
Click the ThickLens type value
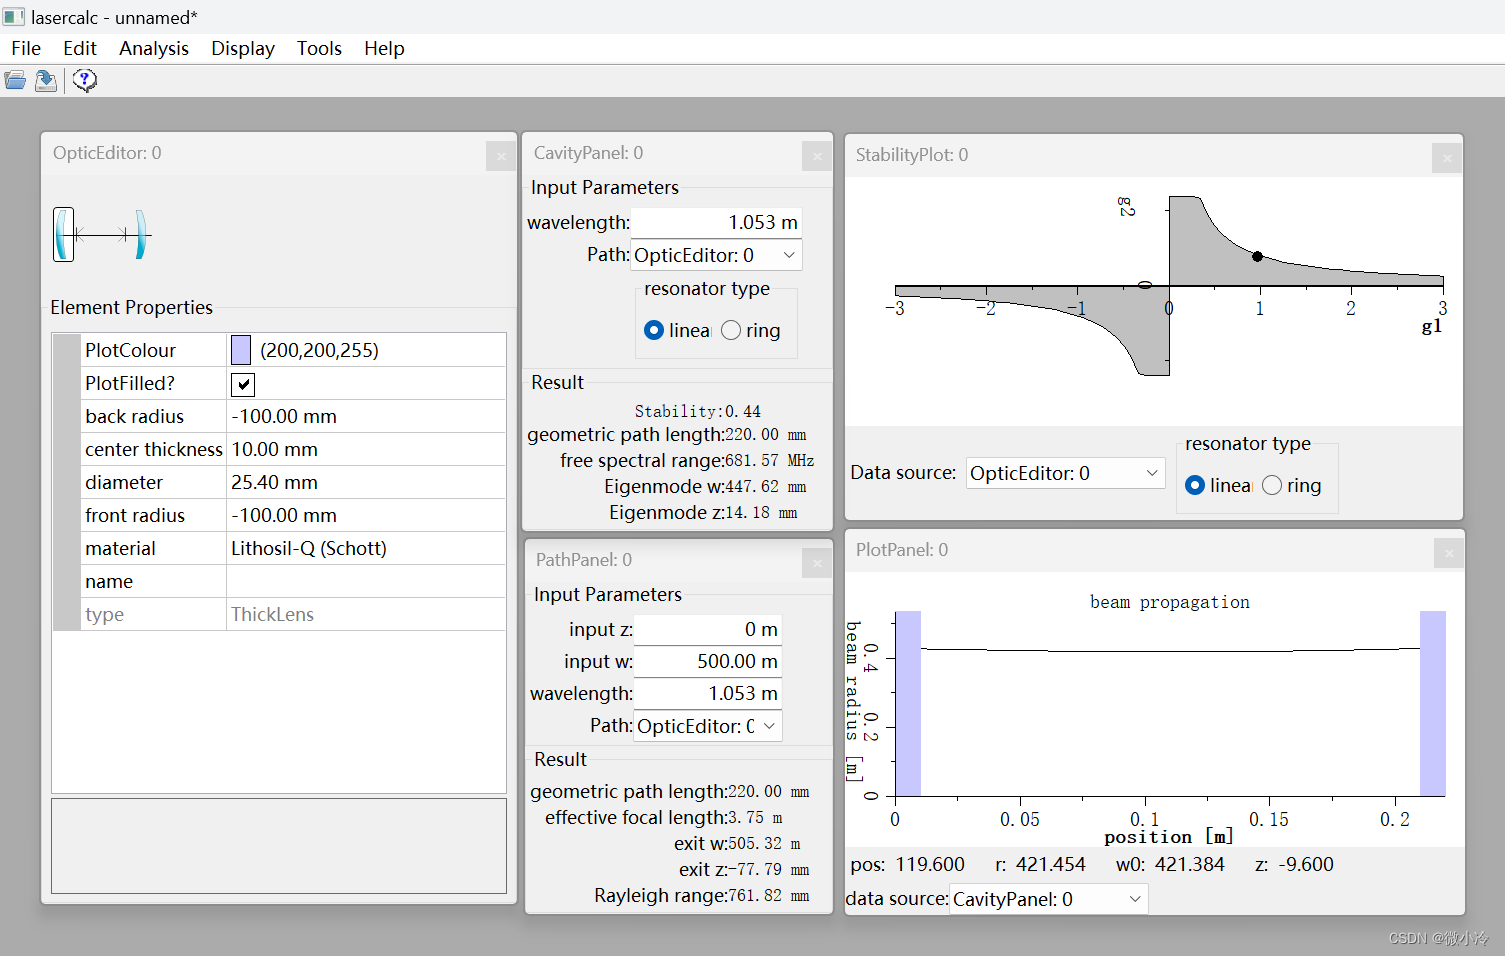pos(366,614)
